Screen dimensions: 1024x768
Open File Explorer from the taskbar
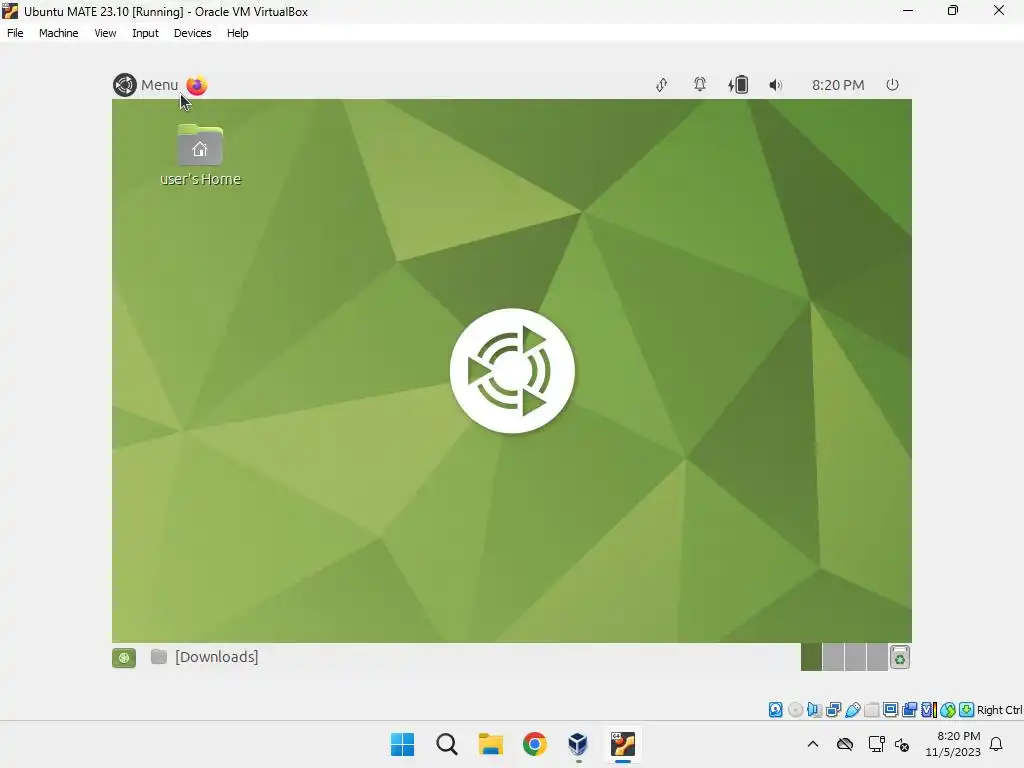[490, 744]
